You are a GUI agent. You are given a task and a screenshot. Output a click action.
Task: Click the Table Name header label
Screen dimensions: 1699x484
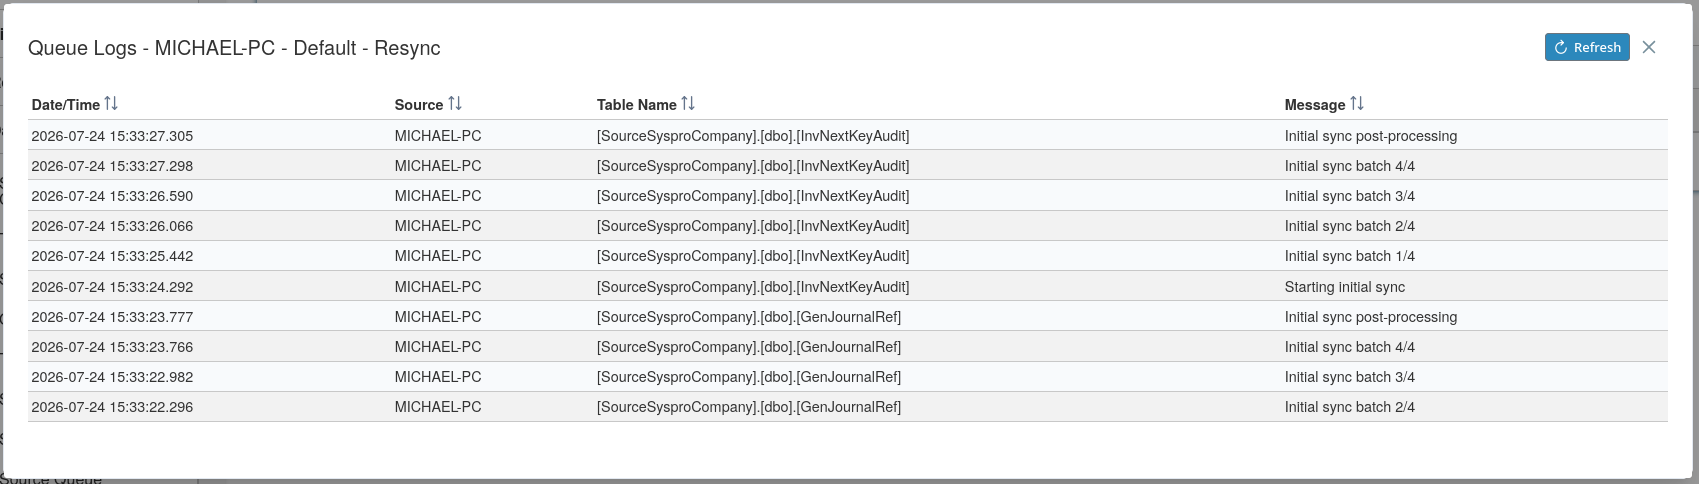(x=637, y=105)
